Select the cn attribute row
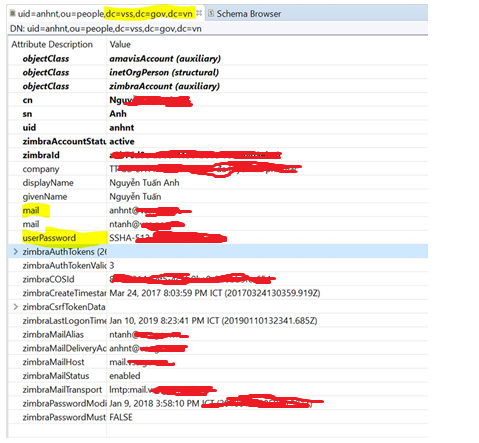Screen dimensions: 479x443 point(218,100)
